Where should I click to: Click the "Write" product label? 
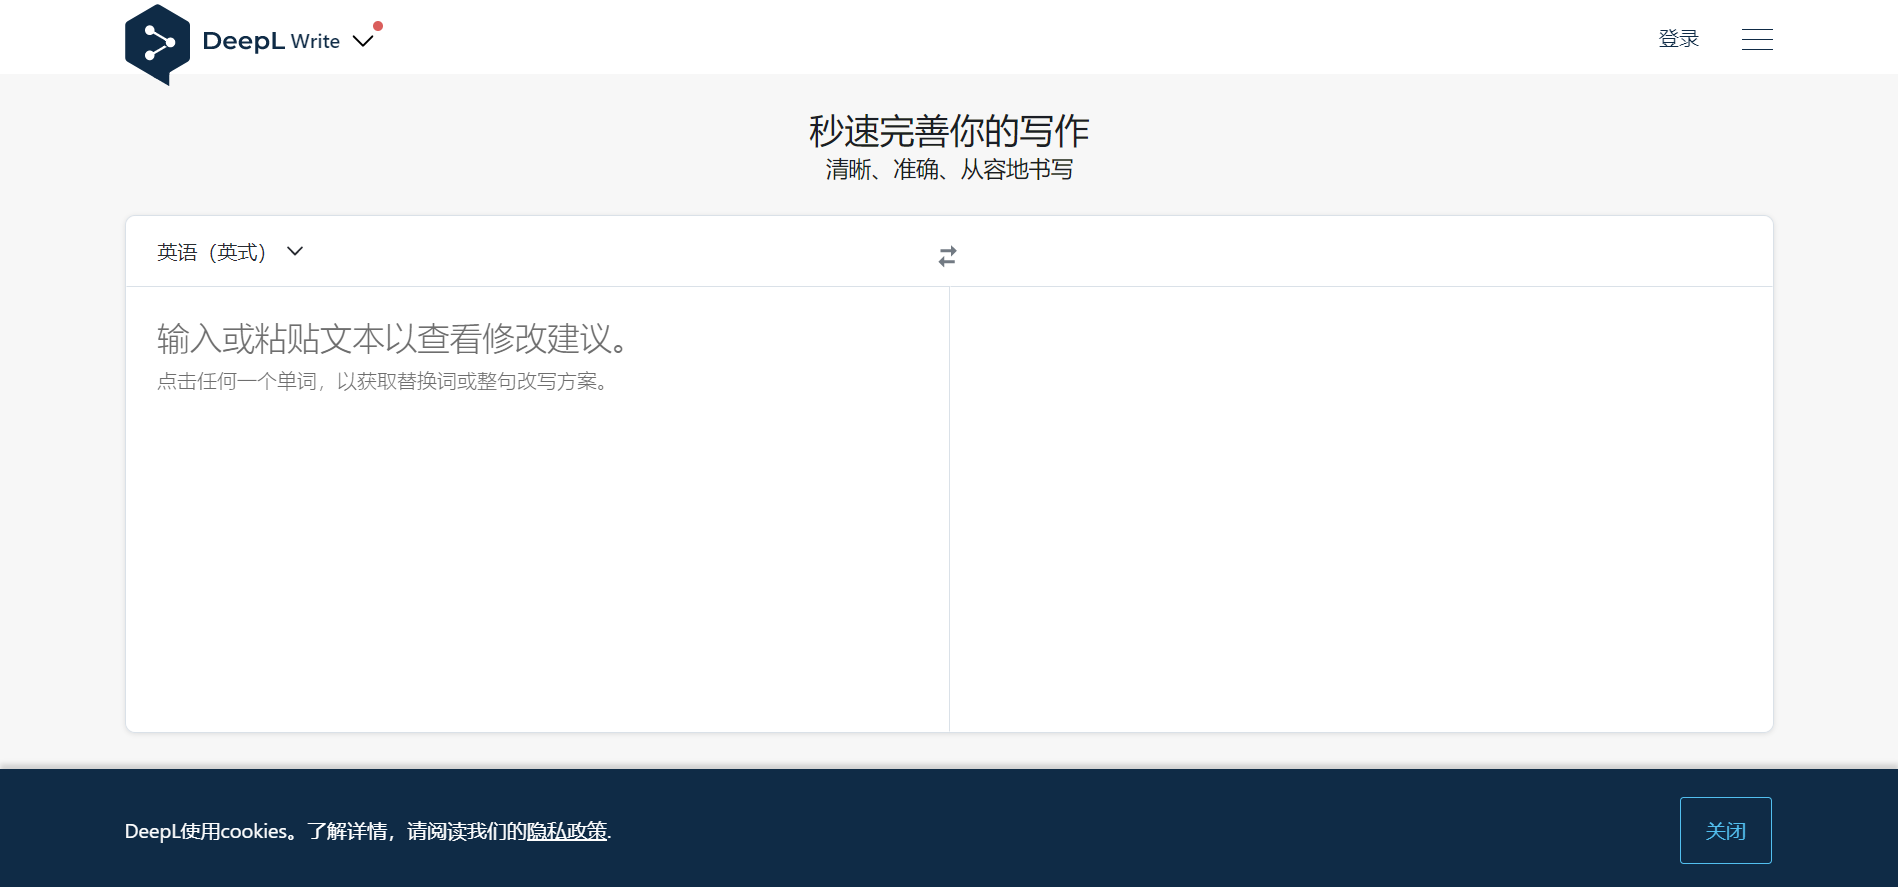(315, 42)
